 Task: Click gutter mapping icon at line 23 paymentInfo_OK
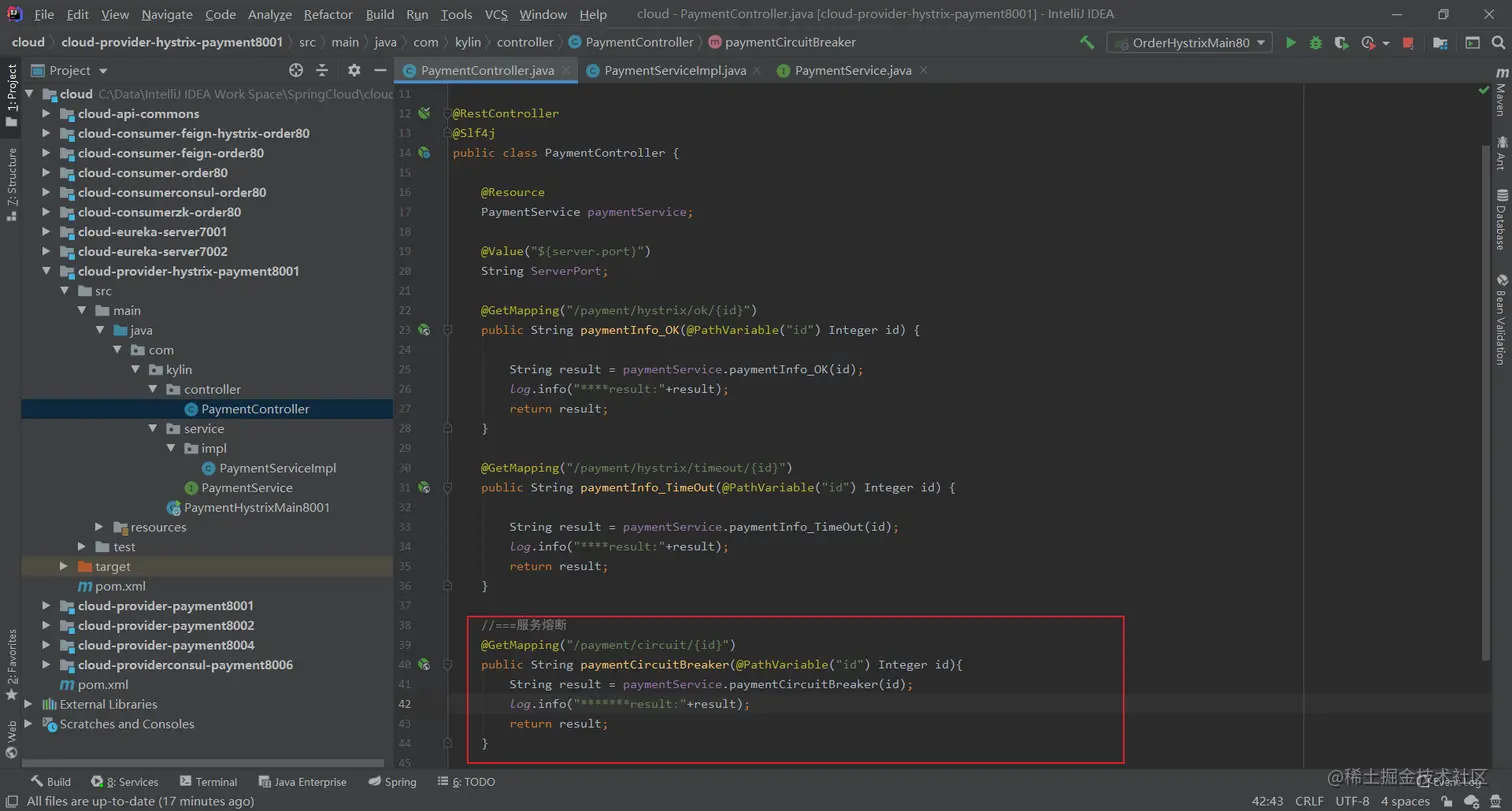424,330
